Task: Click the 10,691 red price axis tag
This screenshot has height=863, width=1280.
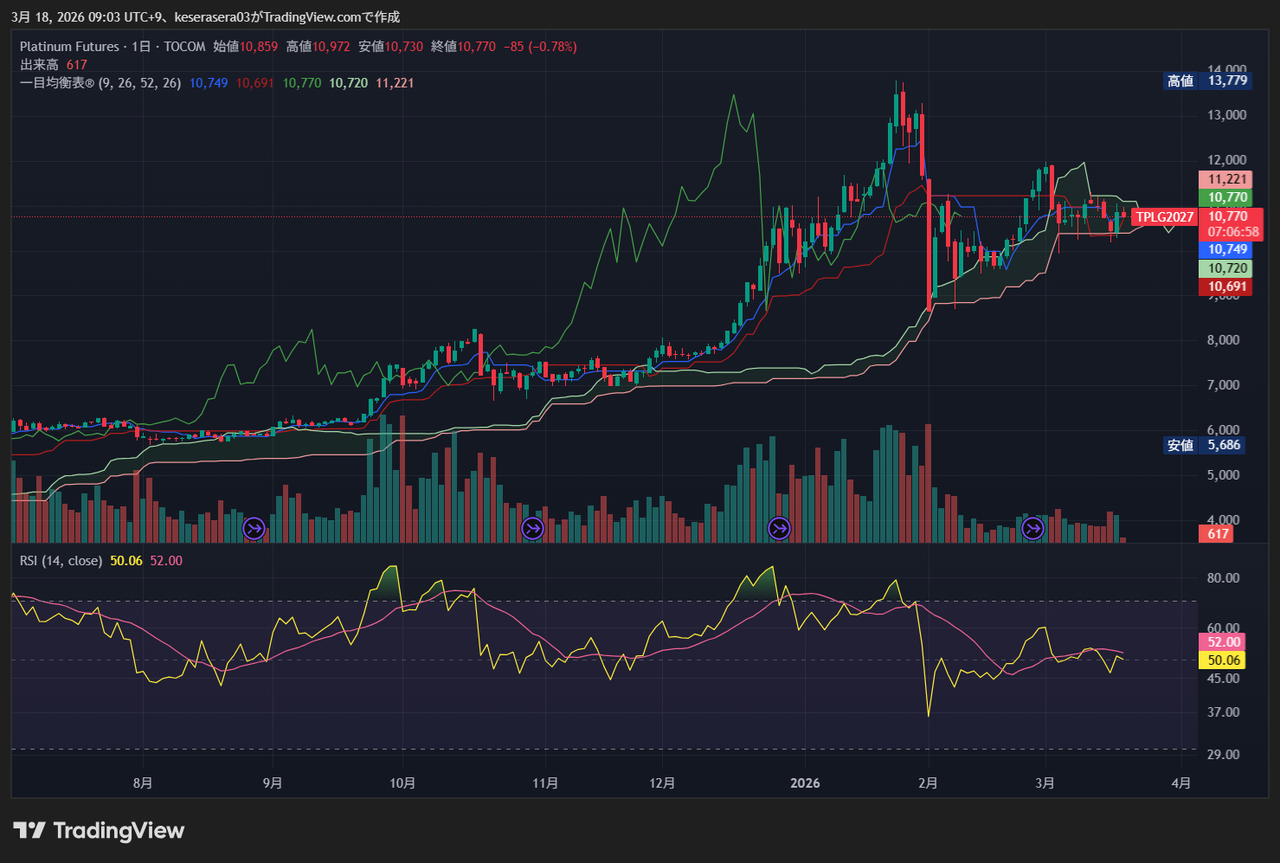Action: click(x=1227, y=287)
